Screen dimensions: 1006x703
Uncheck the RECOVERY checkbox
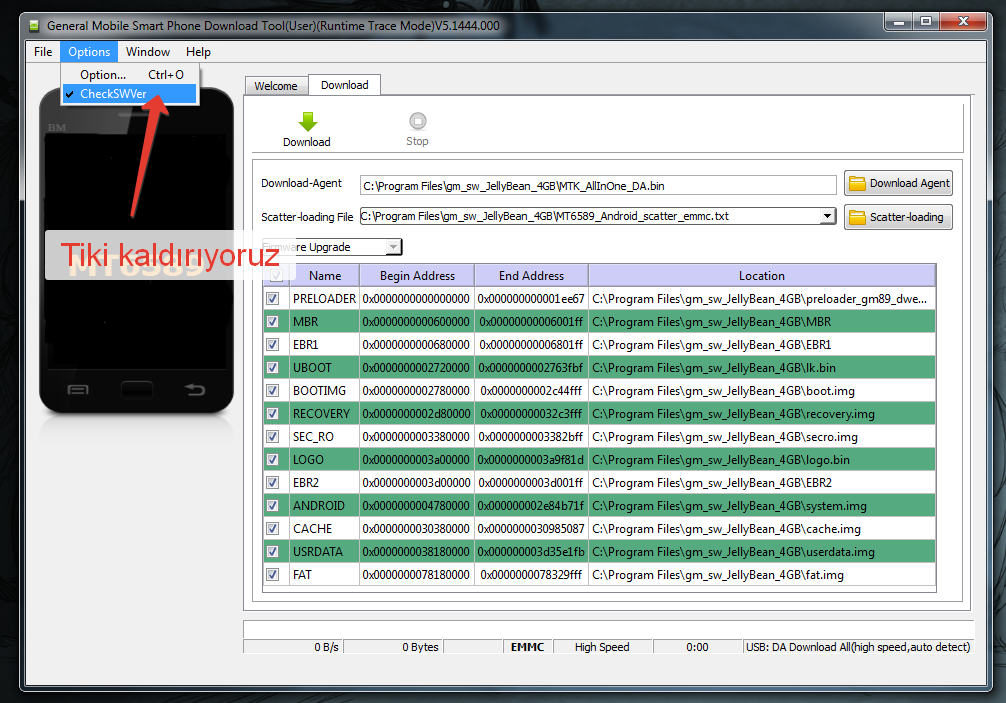(273, 413)
